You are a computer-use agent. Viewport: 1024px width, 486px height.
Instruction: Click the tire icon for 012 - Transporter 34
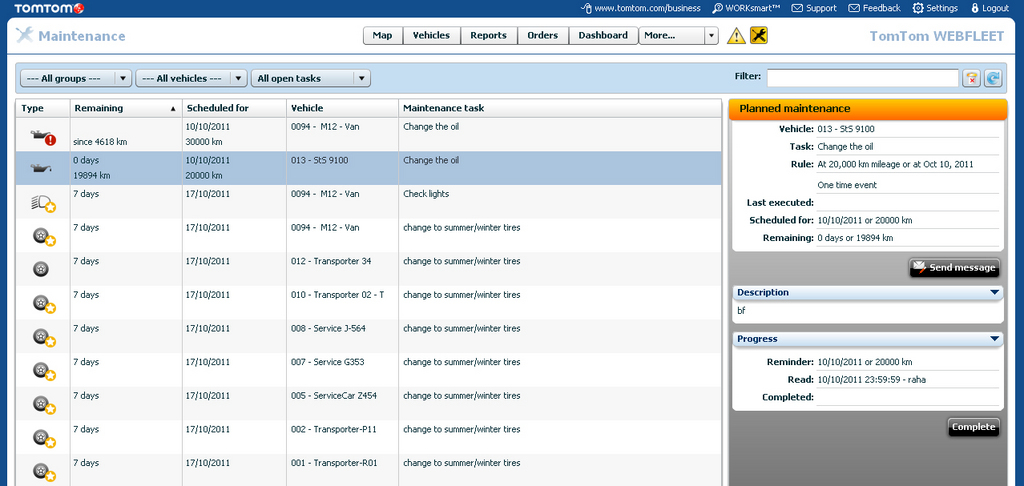40,269
